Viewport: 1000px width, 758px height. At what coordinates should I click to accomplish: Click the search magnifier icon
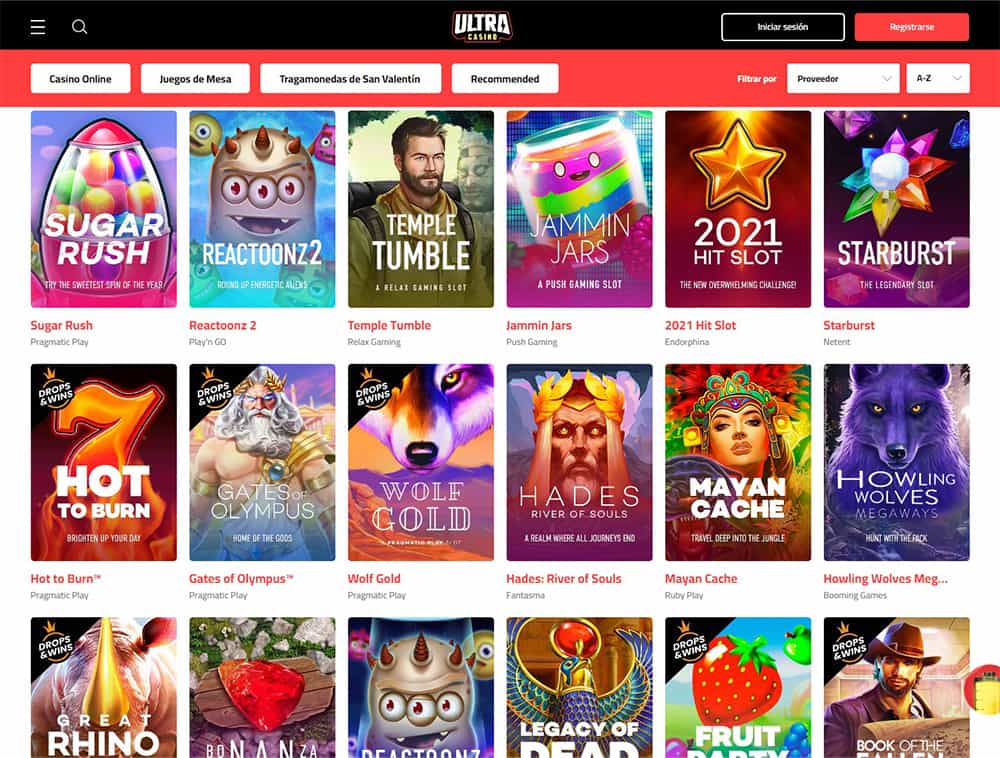[79, 27]
